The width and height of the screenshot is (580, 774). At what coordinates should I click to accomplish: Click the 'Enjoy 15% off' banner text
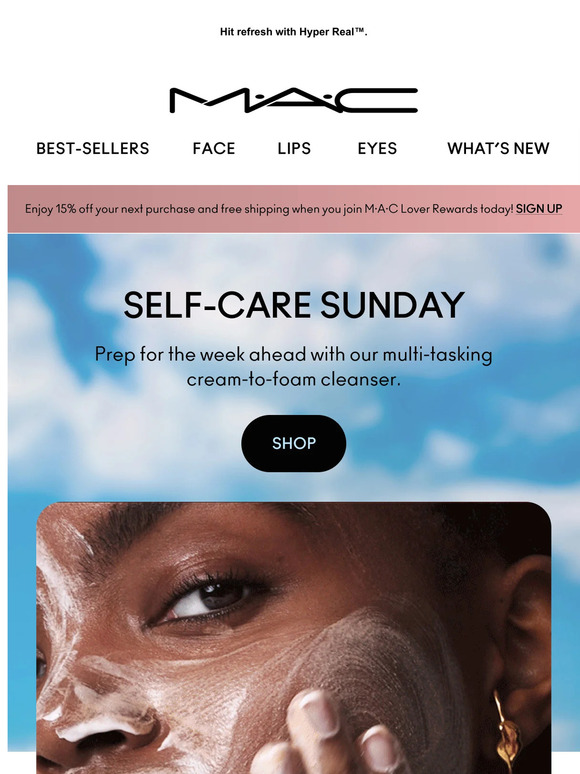[269, 209]
